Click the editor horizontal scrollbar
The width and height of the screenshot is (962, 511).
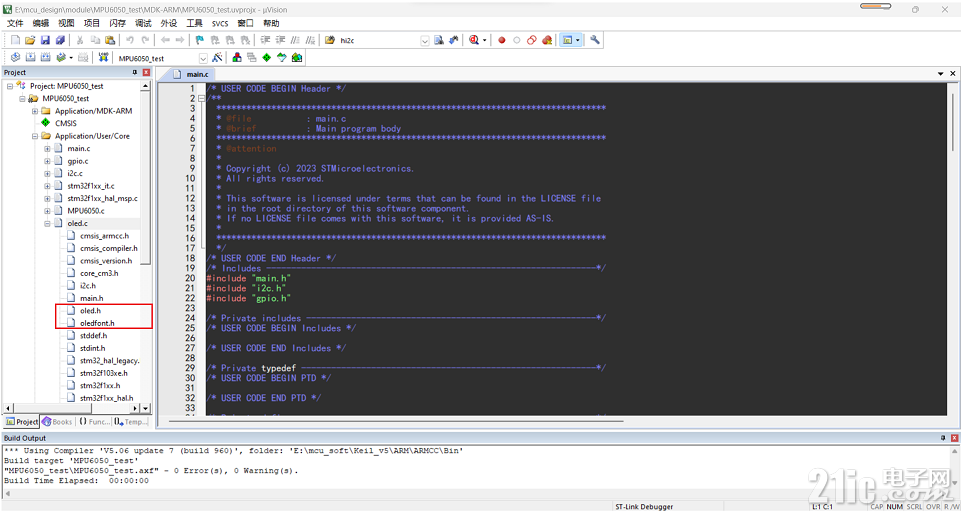pos(396,421)
